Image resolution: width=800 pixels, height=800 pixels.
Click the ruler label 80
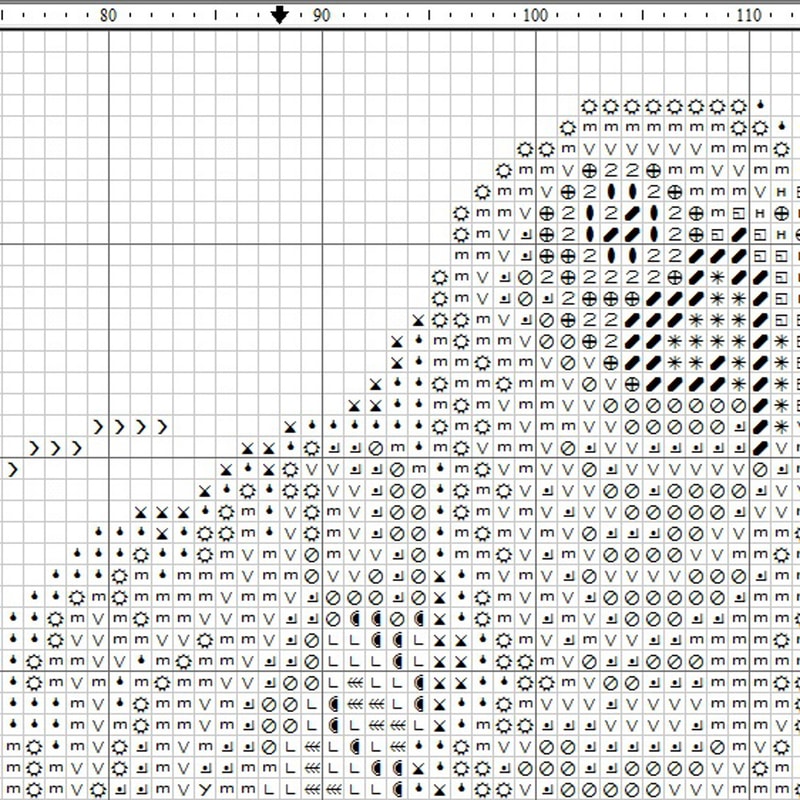(x=108, y=15)
